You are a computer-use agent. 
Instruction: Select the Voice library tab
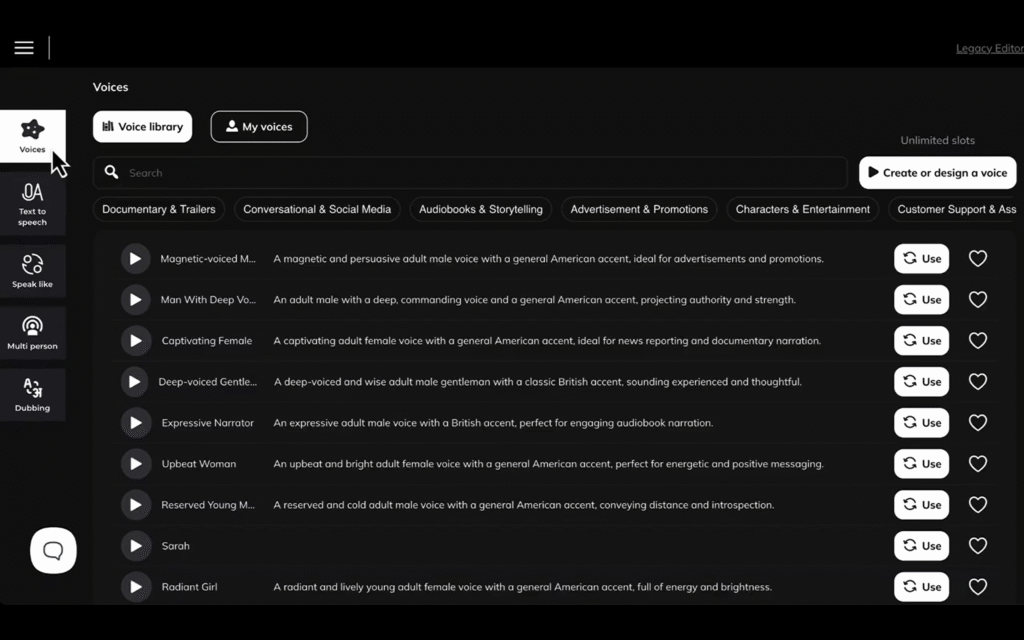142,126
